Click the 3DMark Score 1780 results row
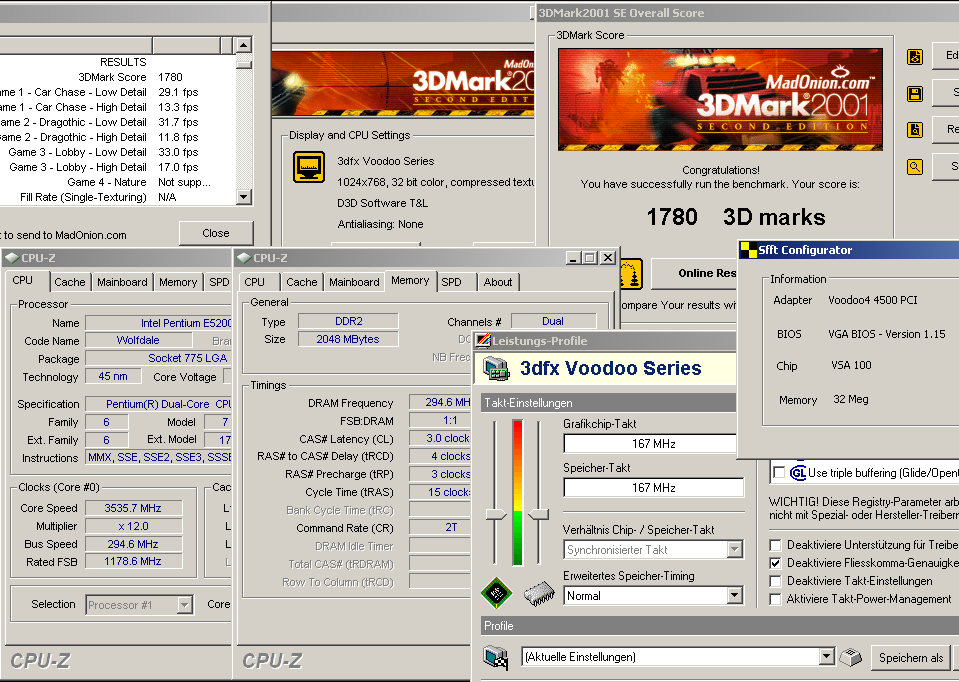 pos(117,77)
